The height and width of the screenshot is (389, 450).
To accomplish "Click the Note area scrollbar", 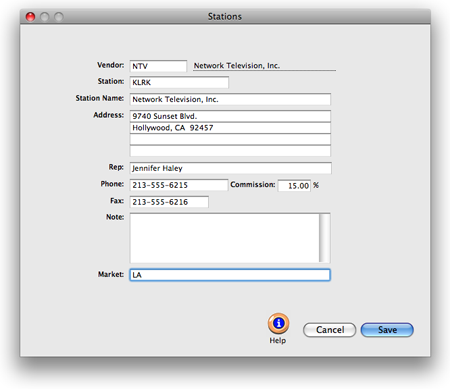I will click(325, 238).
